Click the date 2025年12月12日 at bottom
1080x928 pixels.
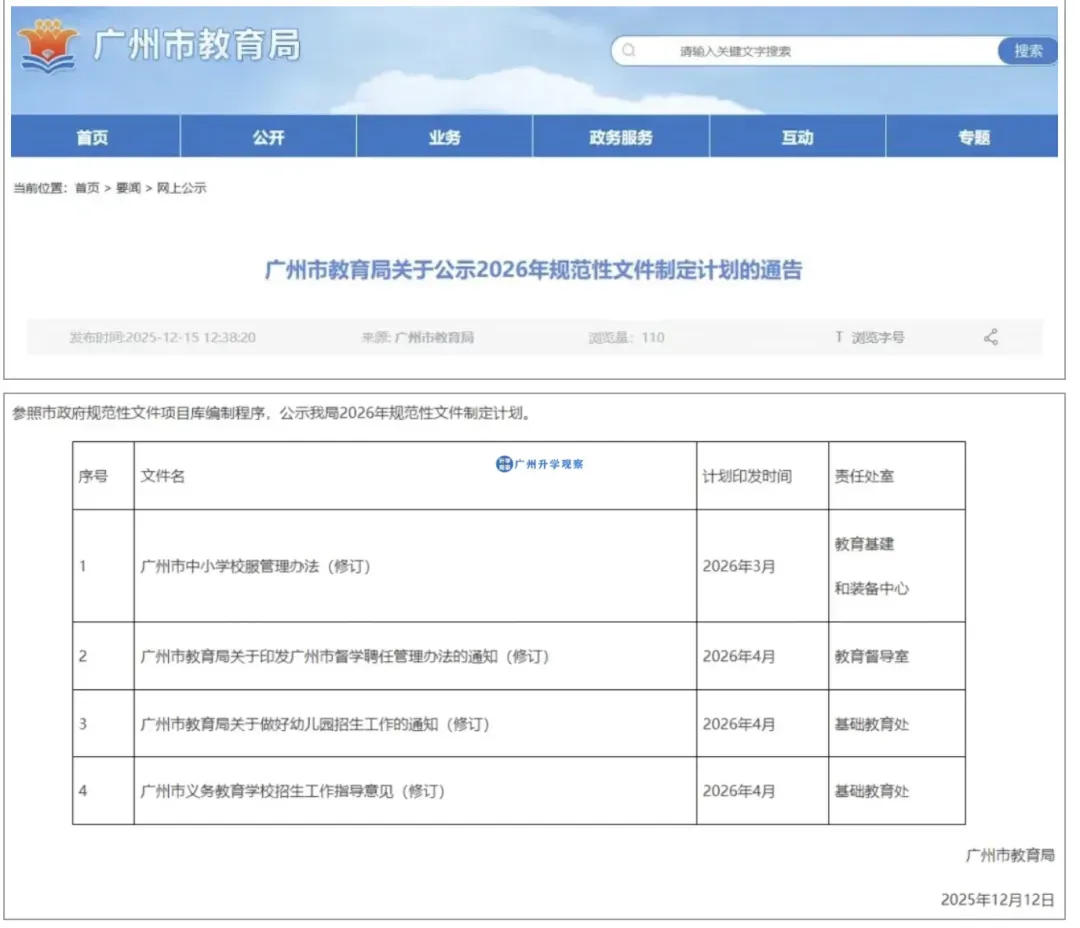pyautogui.click(x=997, y=900)
